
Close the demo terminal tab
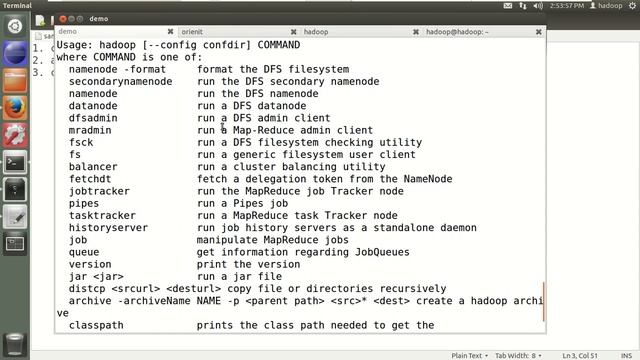[x=170, y=31]
